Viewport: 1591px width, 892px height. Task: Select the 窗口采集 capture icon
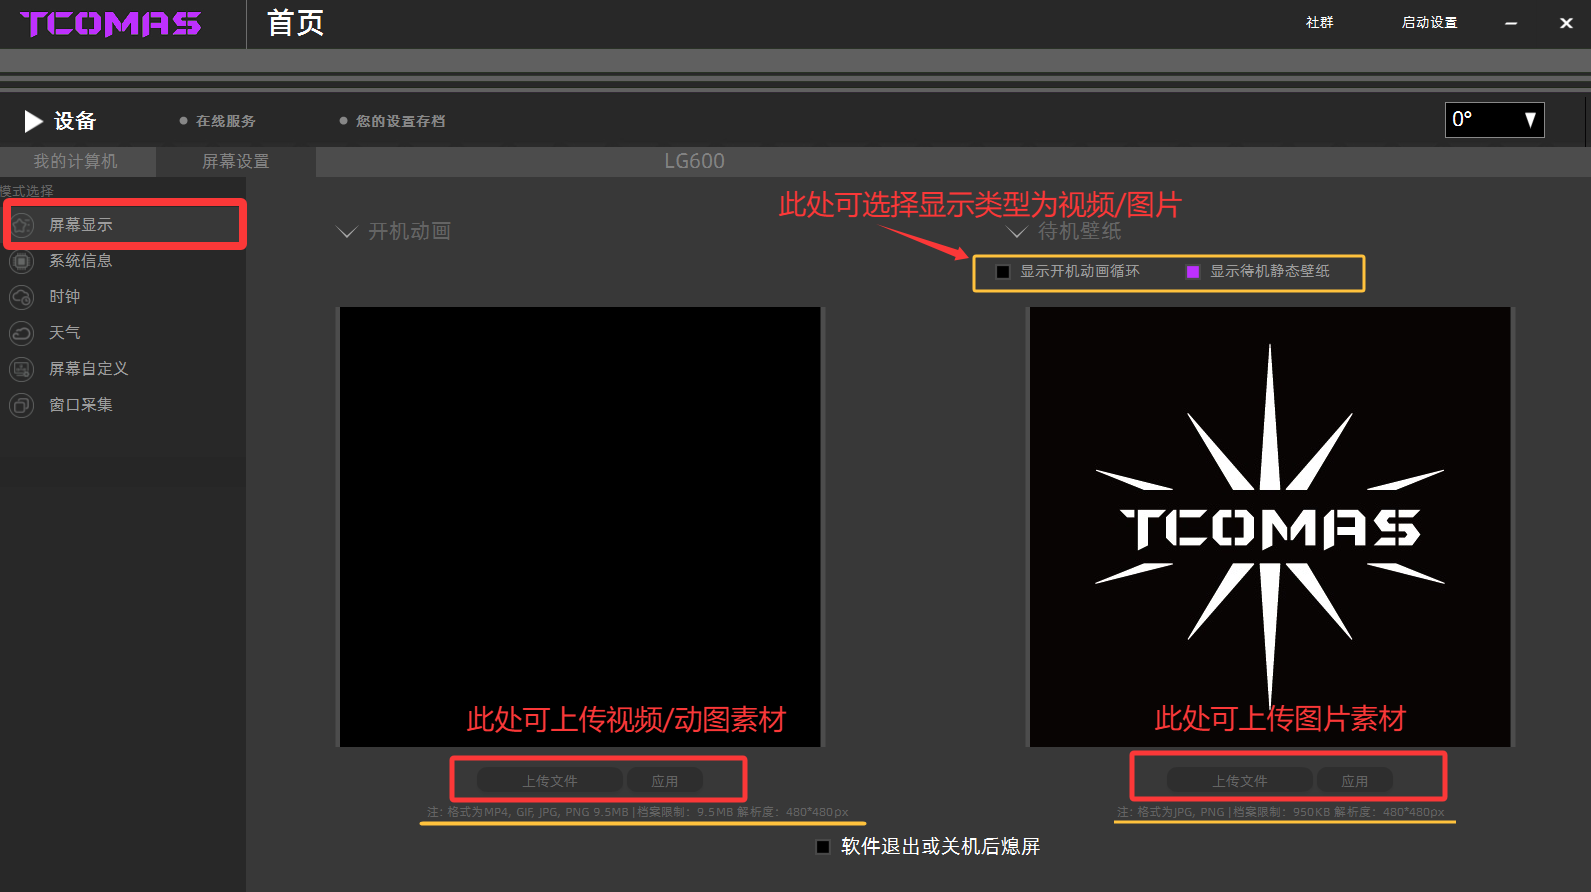click(x=22, y=405)
